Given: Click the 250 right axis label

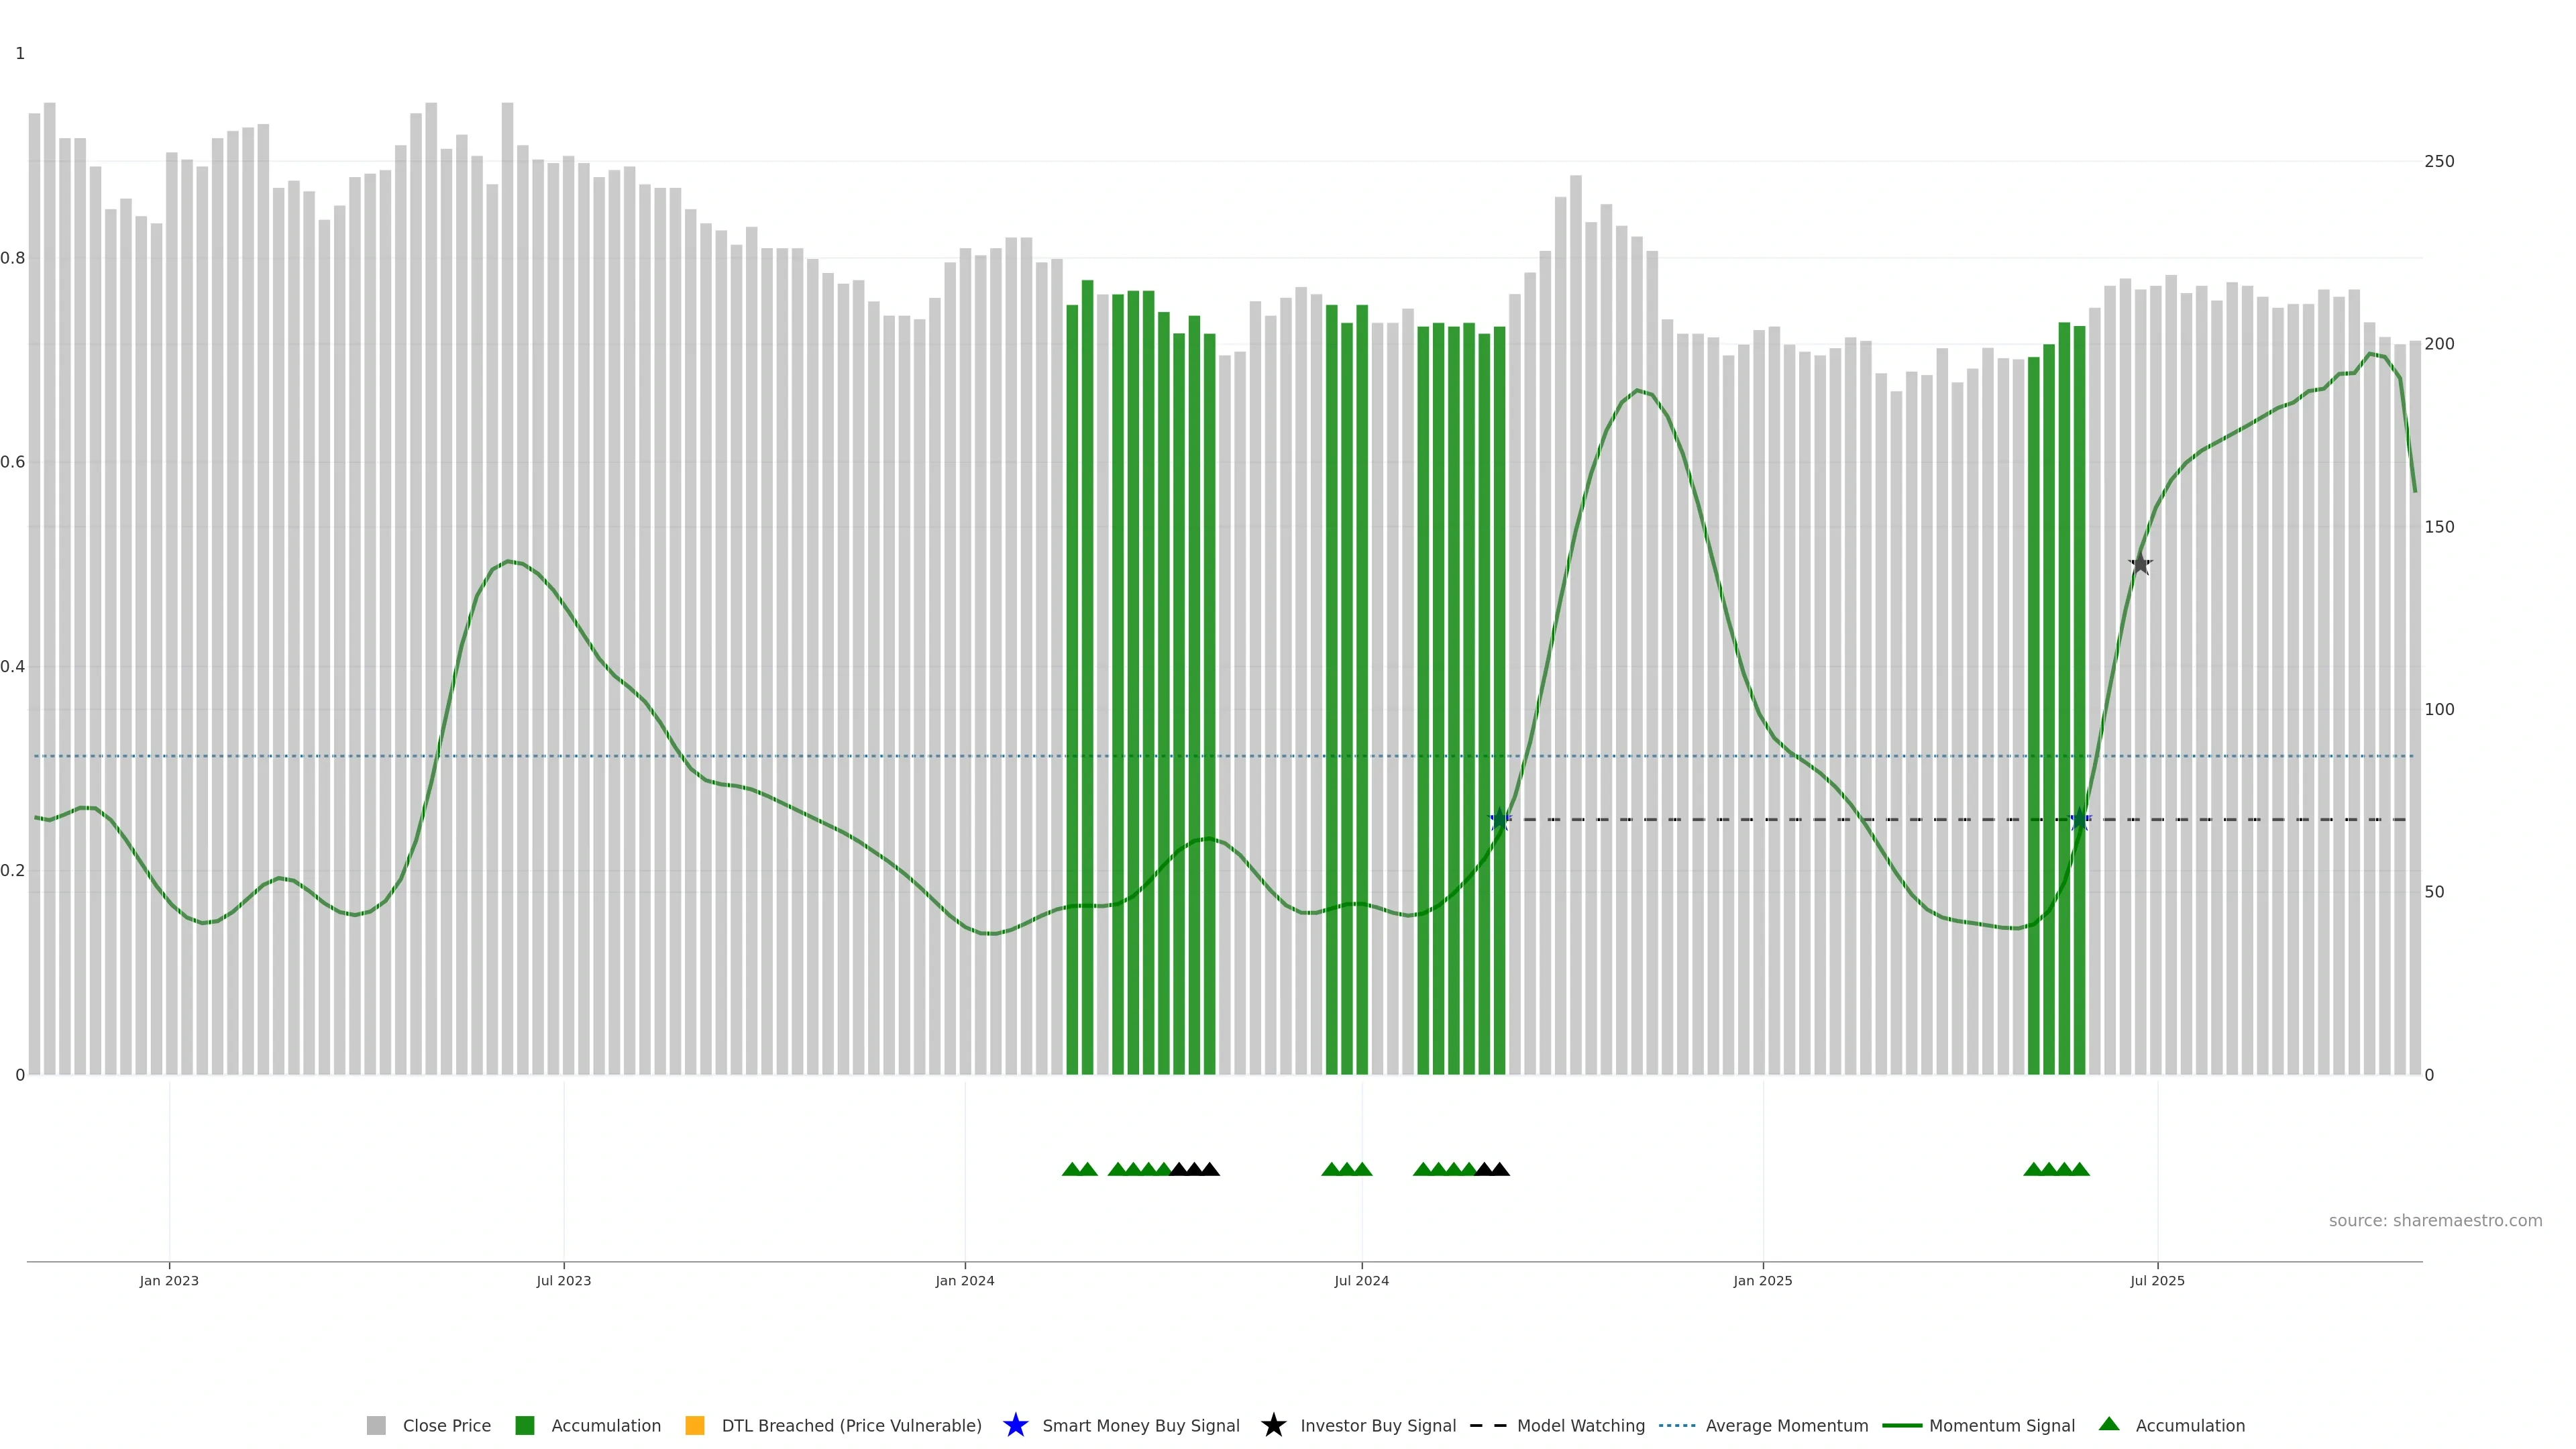Looking at the screenshot, I should [x=2439, y=161].
